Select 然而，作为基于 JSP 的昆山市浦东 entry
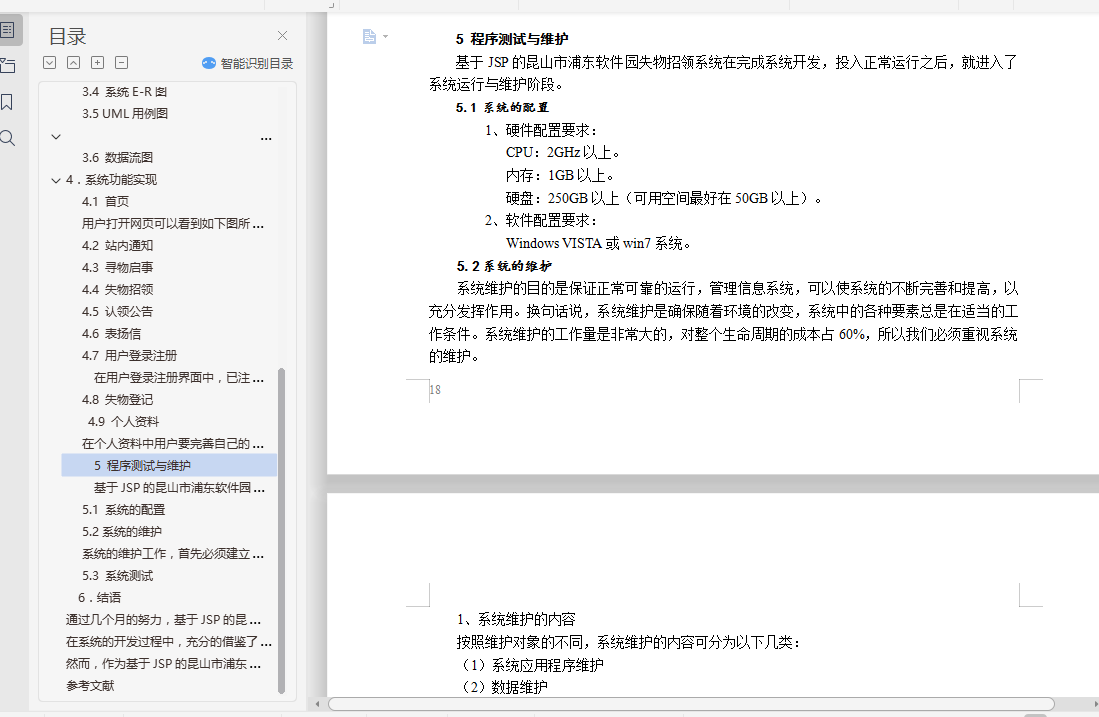 (x=163, y=664)
